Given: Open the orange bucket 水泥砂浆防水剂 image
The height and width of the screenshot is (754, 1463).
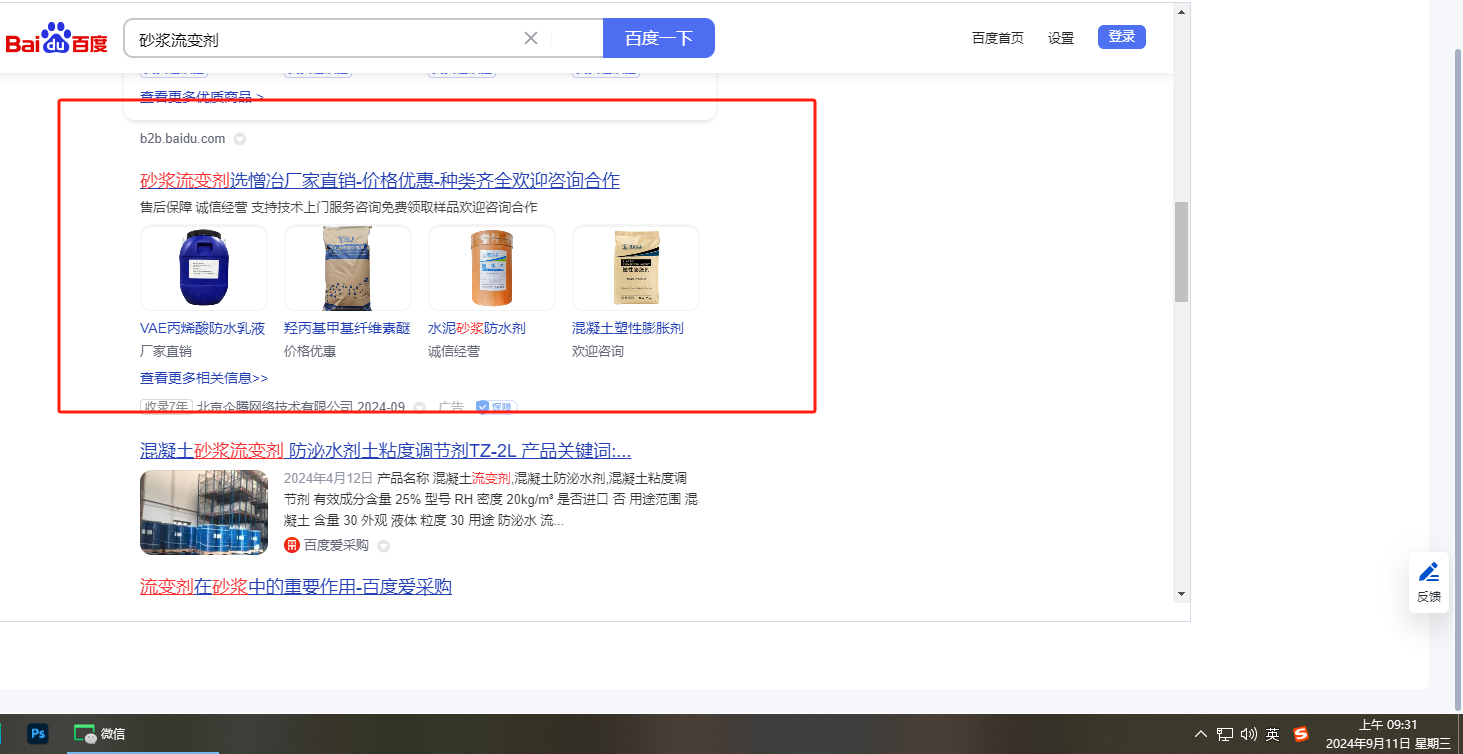Looking at the screenshot, I should [492, 267].
